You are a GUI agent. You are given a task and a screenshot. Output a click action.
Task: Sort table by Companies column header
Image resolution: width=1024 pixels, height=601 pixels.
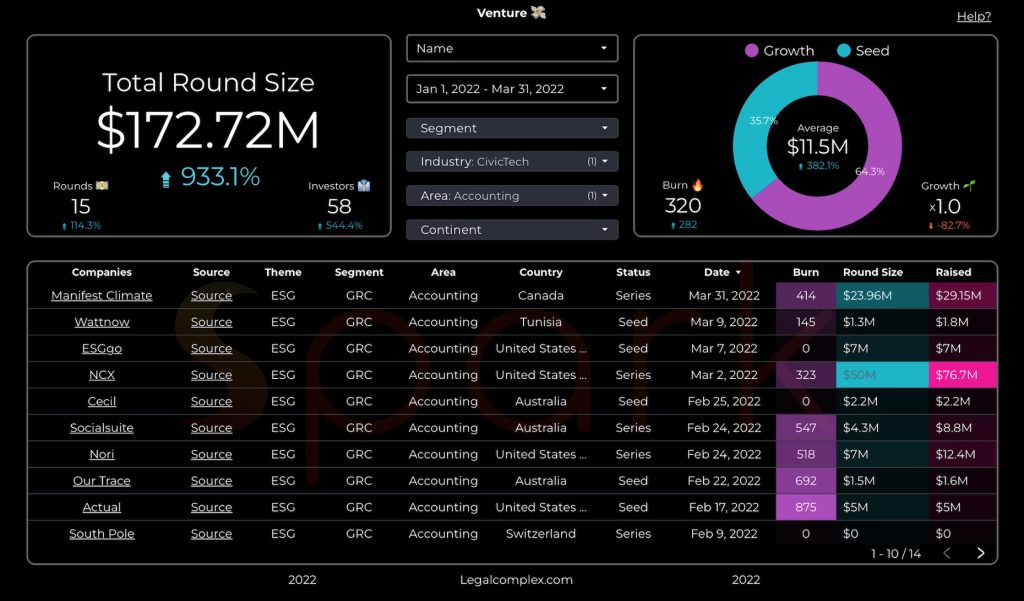click(102, 272)
